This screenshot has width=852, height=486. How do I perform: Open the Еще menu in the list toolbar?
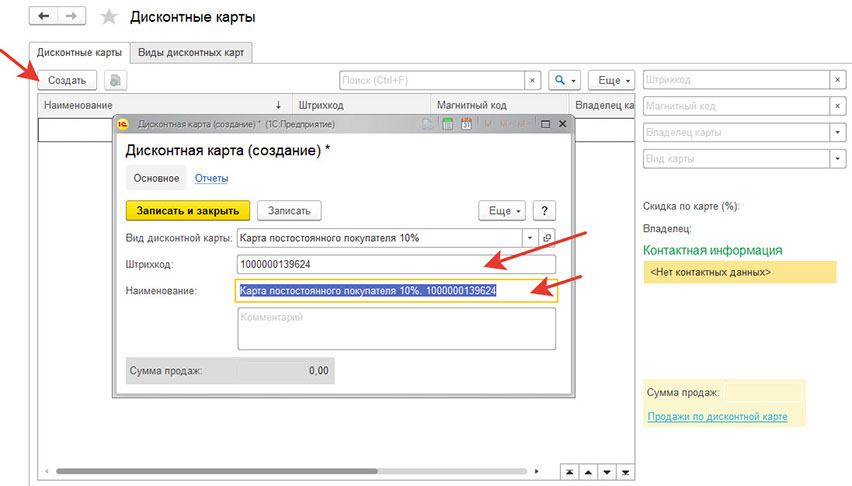pyautogui.click(x=612, y=80)
